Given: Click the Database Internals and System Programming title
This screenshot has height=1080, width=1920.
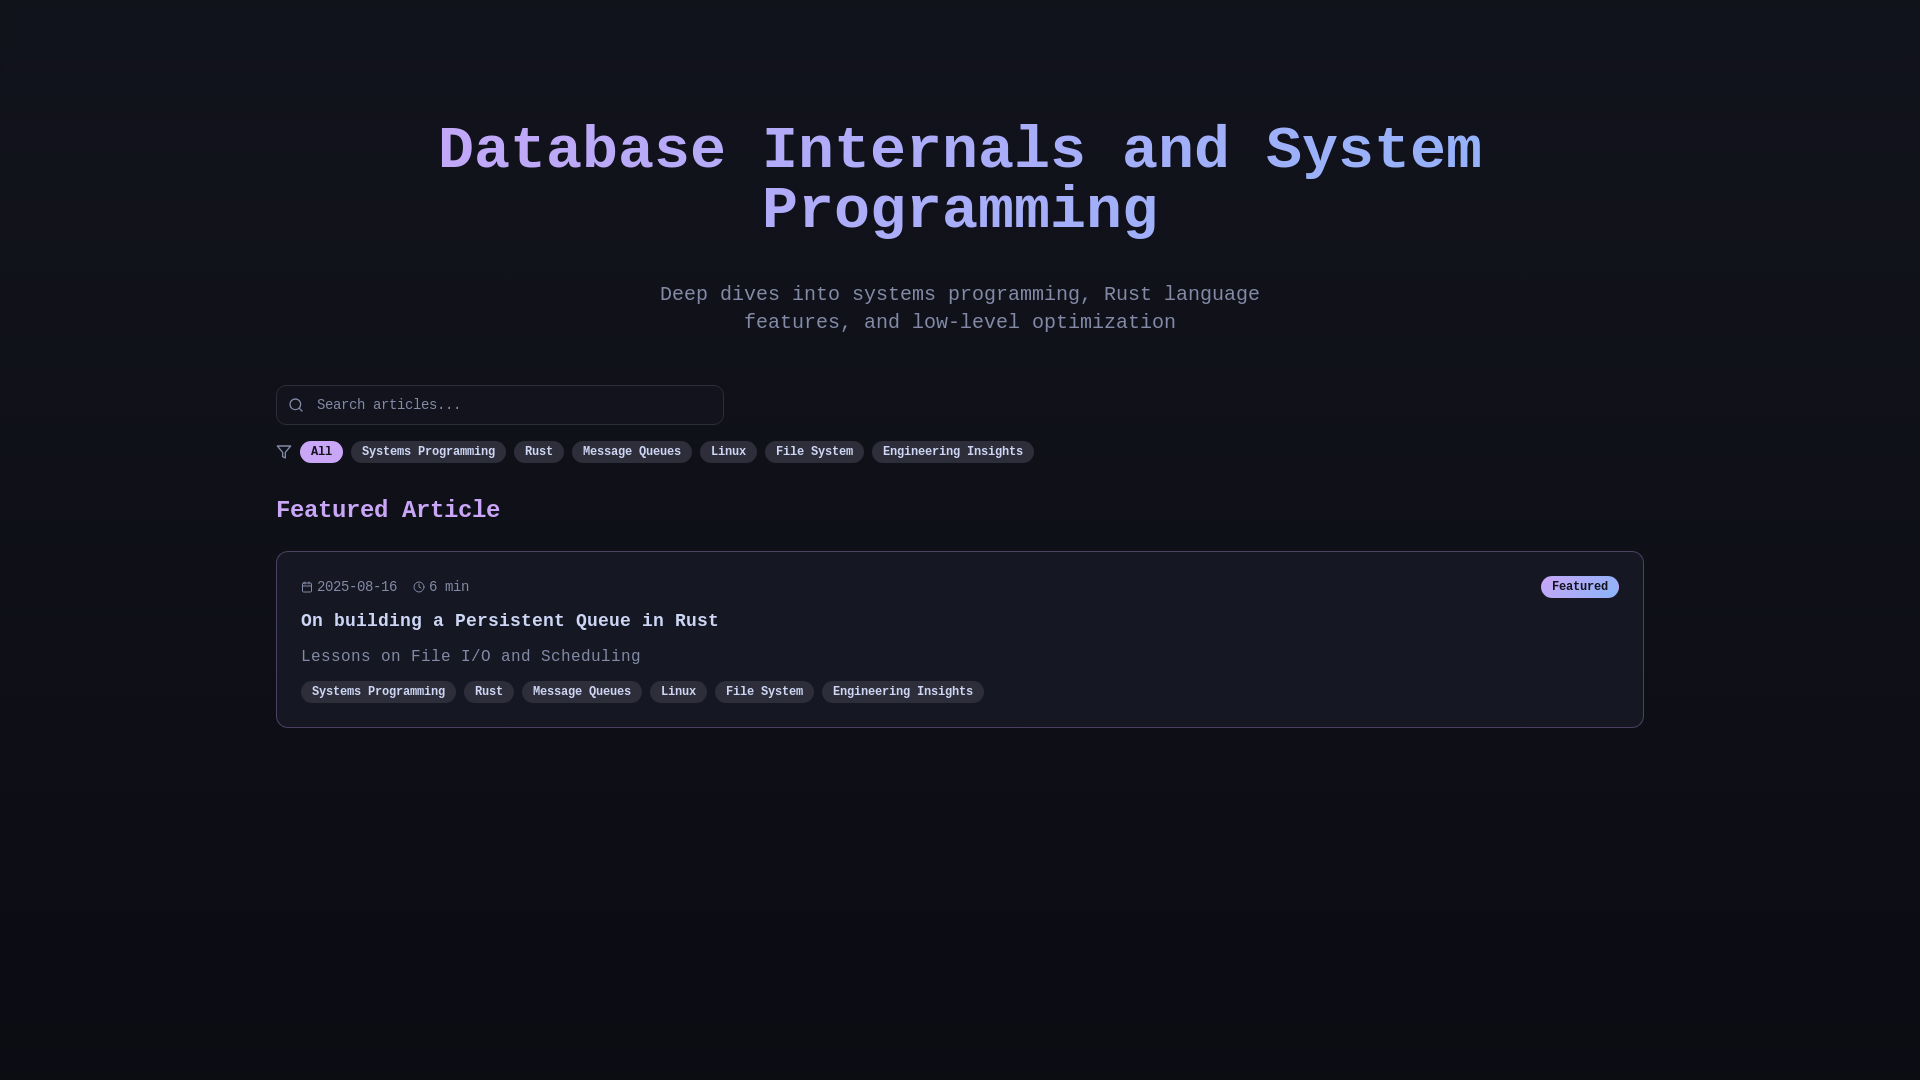Looking at the screenshot, I should [x=960, y=181].
